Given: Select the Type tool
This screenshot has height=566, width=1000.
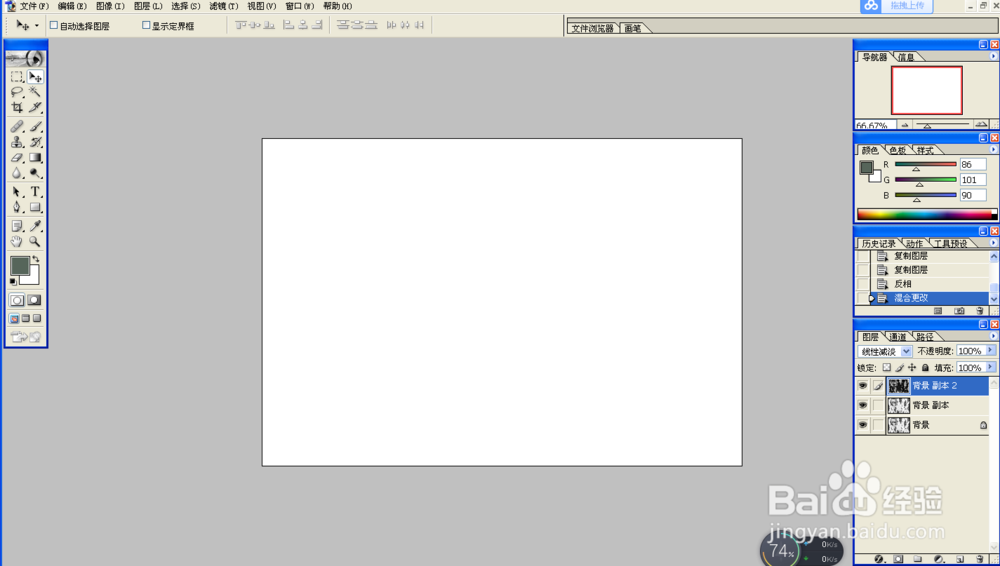Looking at the screenshot, I should [x=35, y=191].
